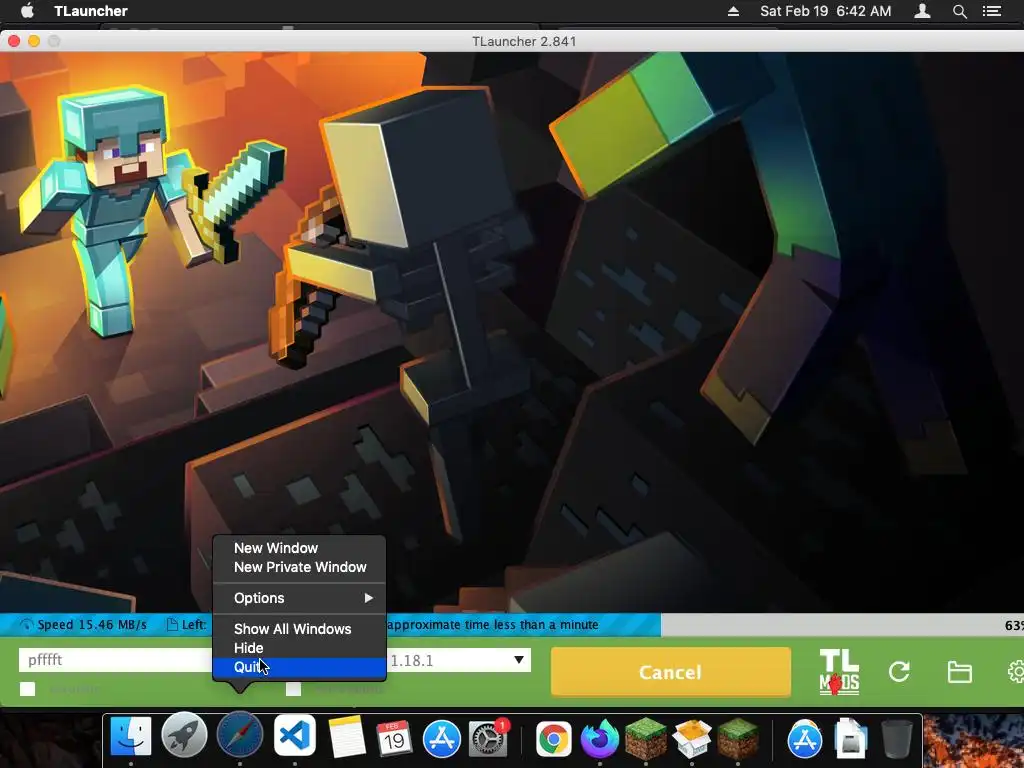Select Hide in the Dock menu
This screenshot has width=1024, height=768.
pyautogui.click(x=300, y=648)
